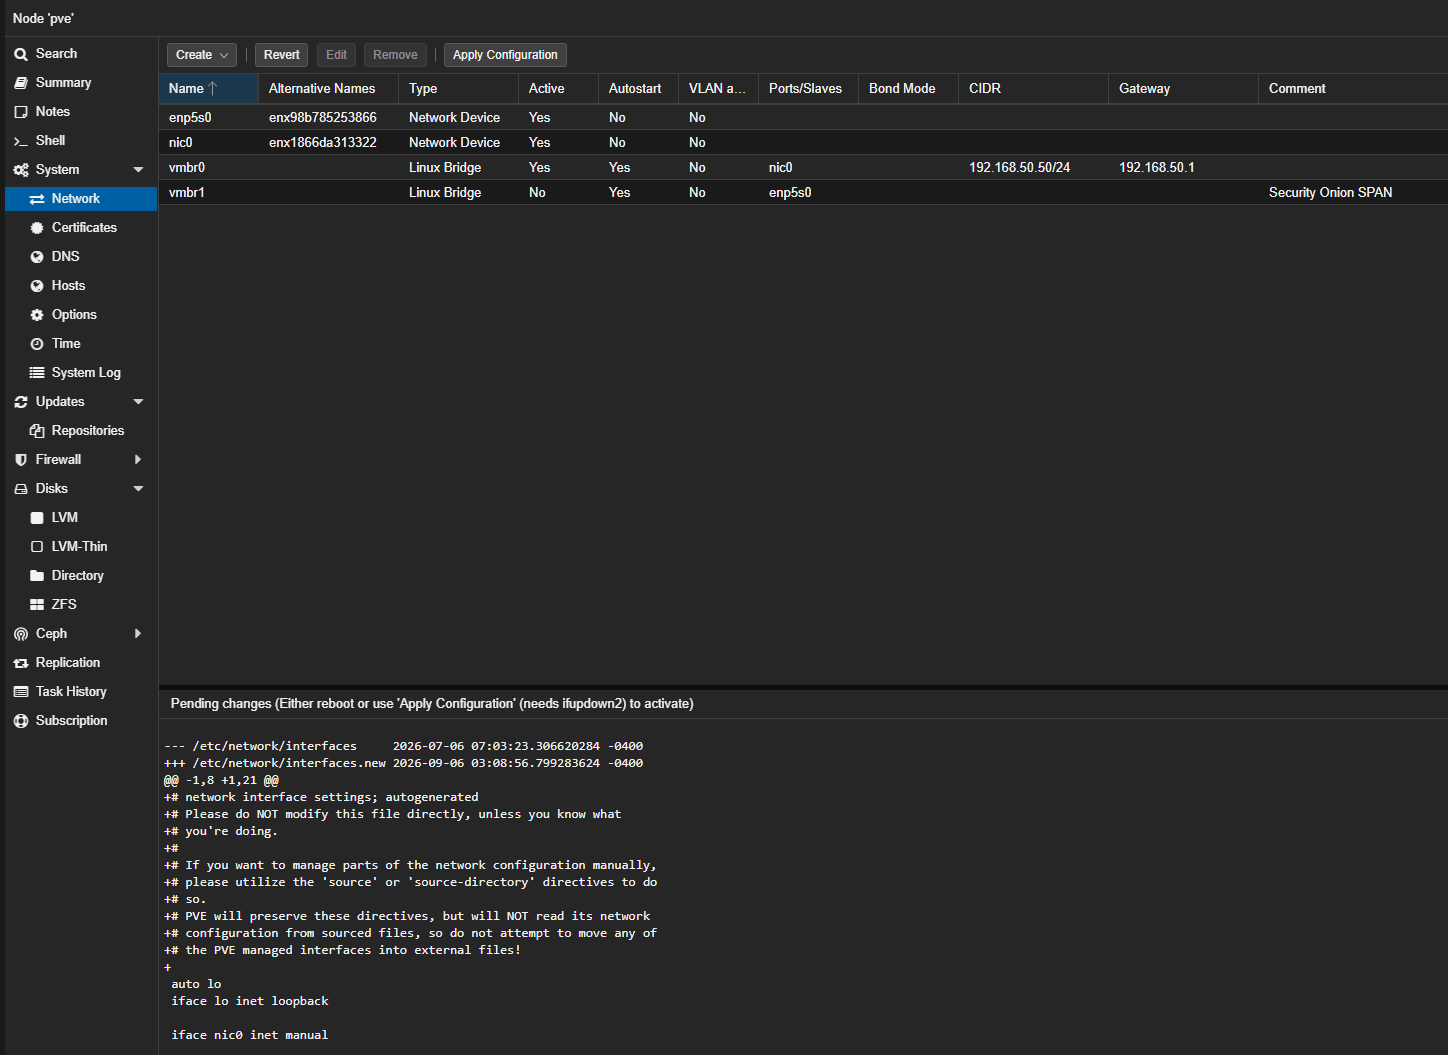The height and width of the screenshot is (1055, 1448).
Task: Open the Options gear icon
Action: pos(37,315)
